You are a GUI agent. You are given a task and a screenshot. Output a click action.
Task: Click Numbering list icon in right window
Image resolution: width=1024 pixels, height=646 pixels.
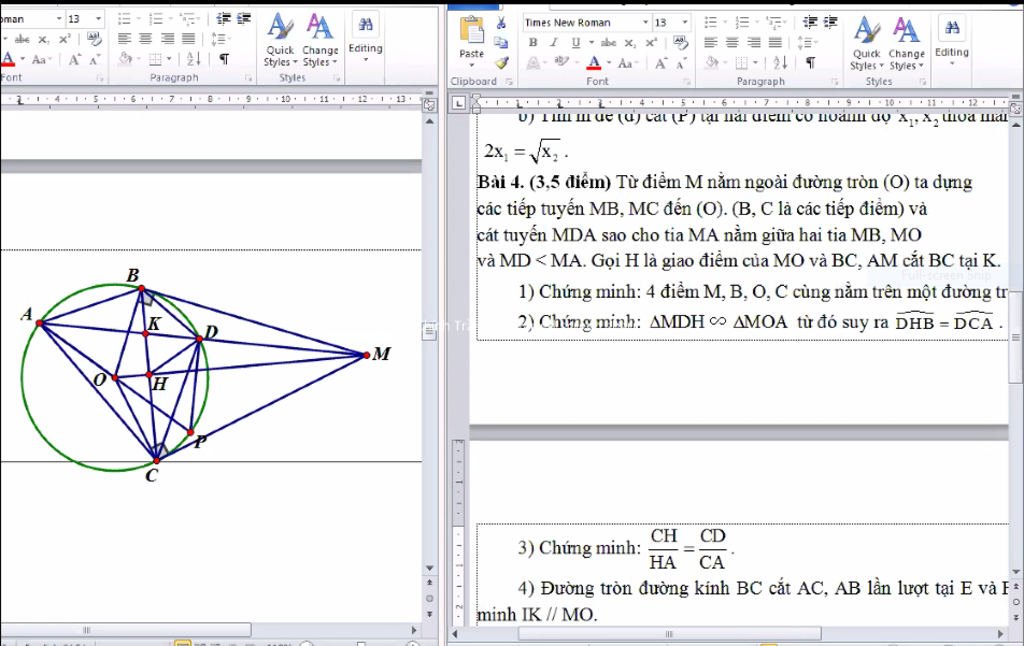[744, 23]
